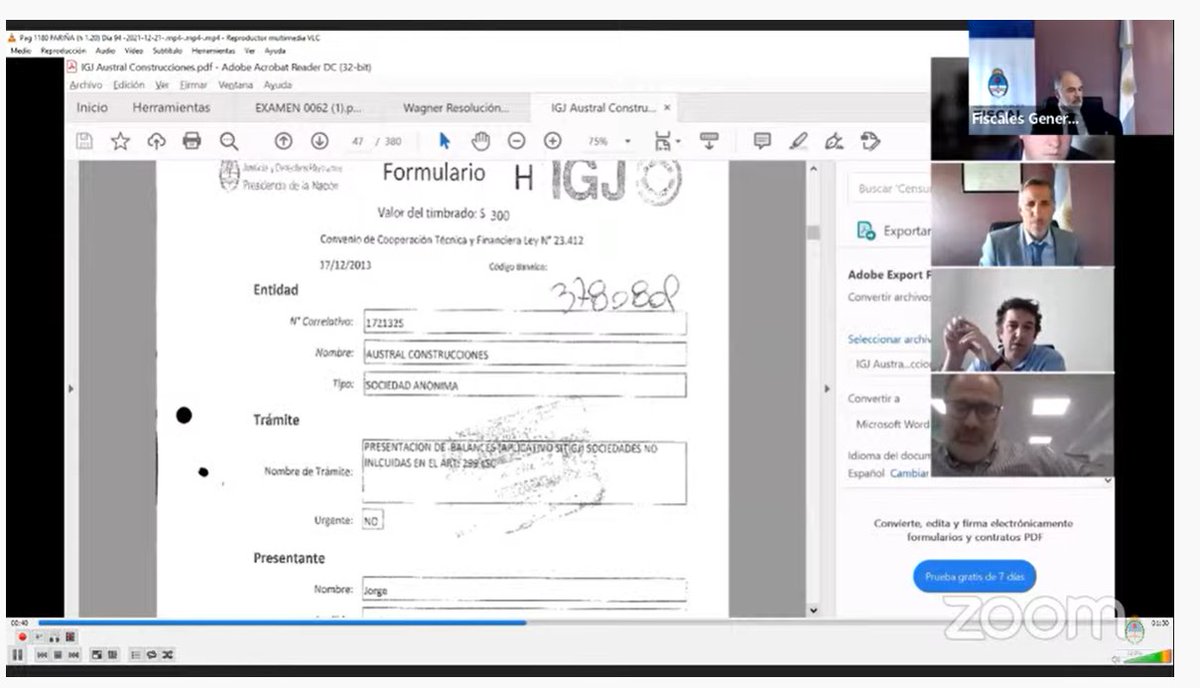Click the VLC frame-by-frame button
The height and width of the screenshot is (688, 1200).
click(70, 636)
